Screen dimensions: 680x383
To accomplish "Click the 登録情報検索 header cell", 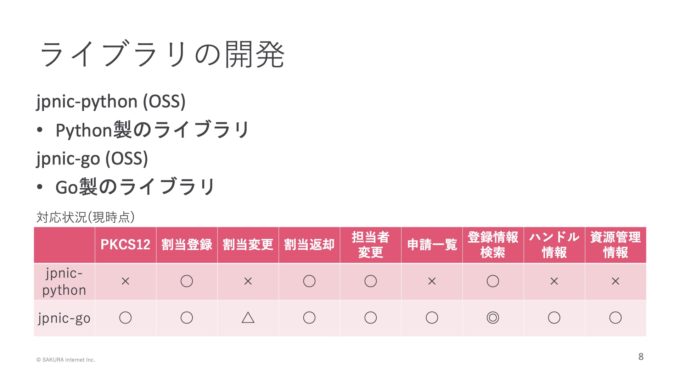I will [493, 245].
